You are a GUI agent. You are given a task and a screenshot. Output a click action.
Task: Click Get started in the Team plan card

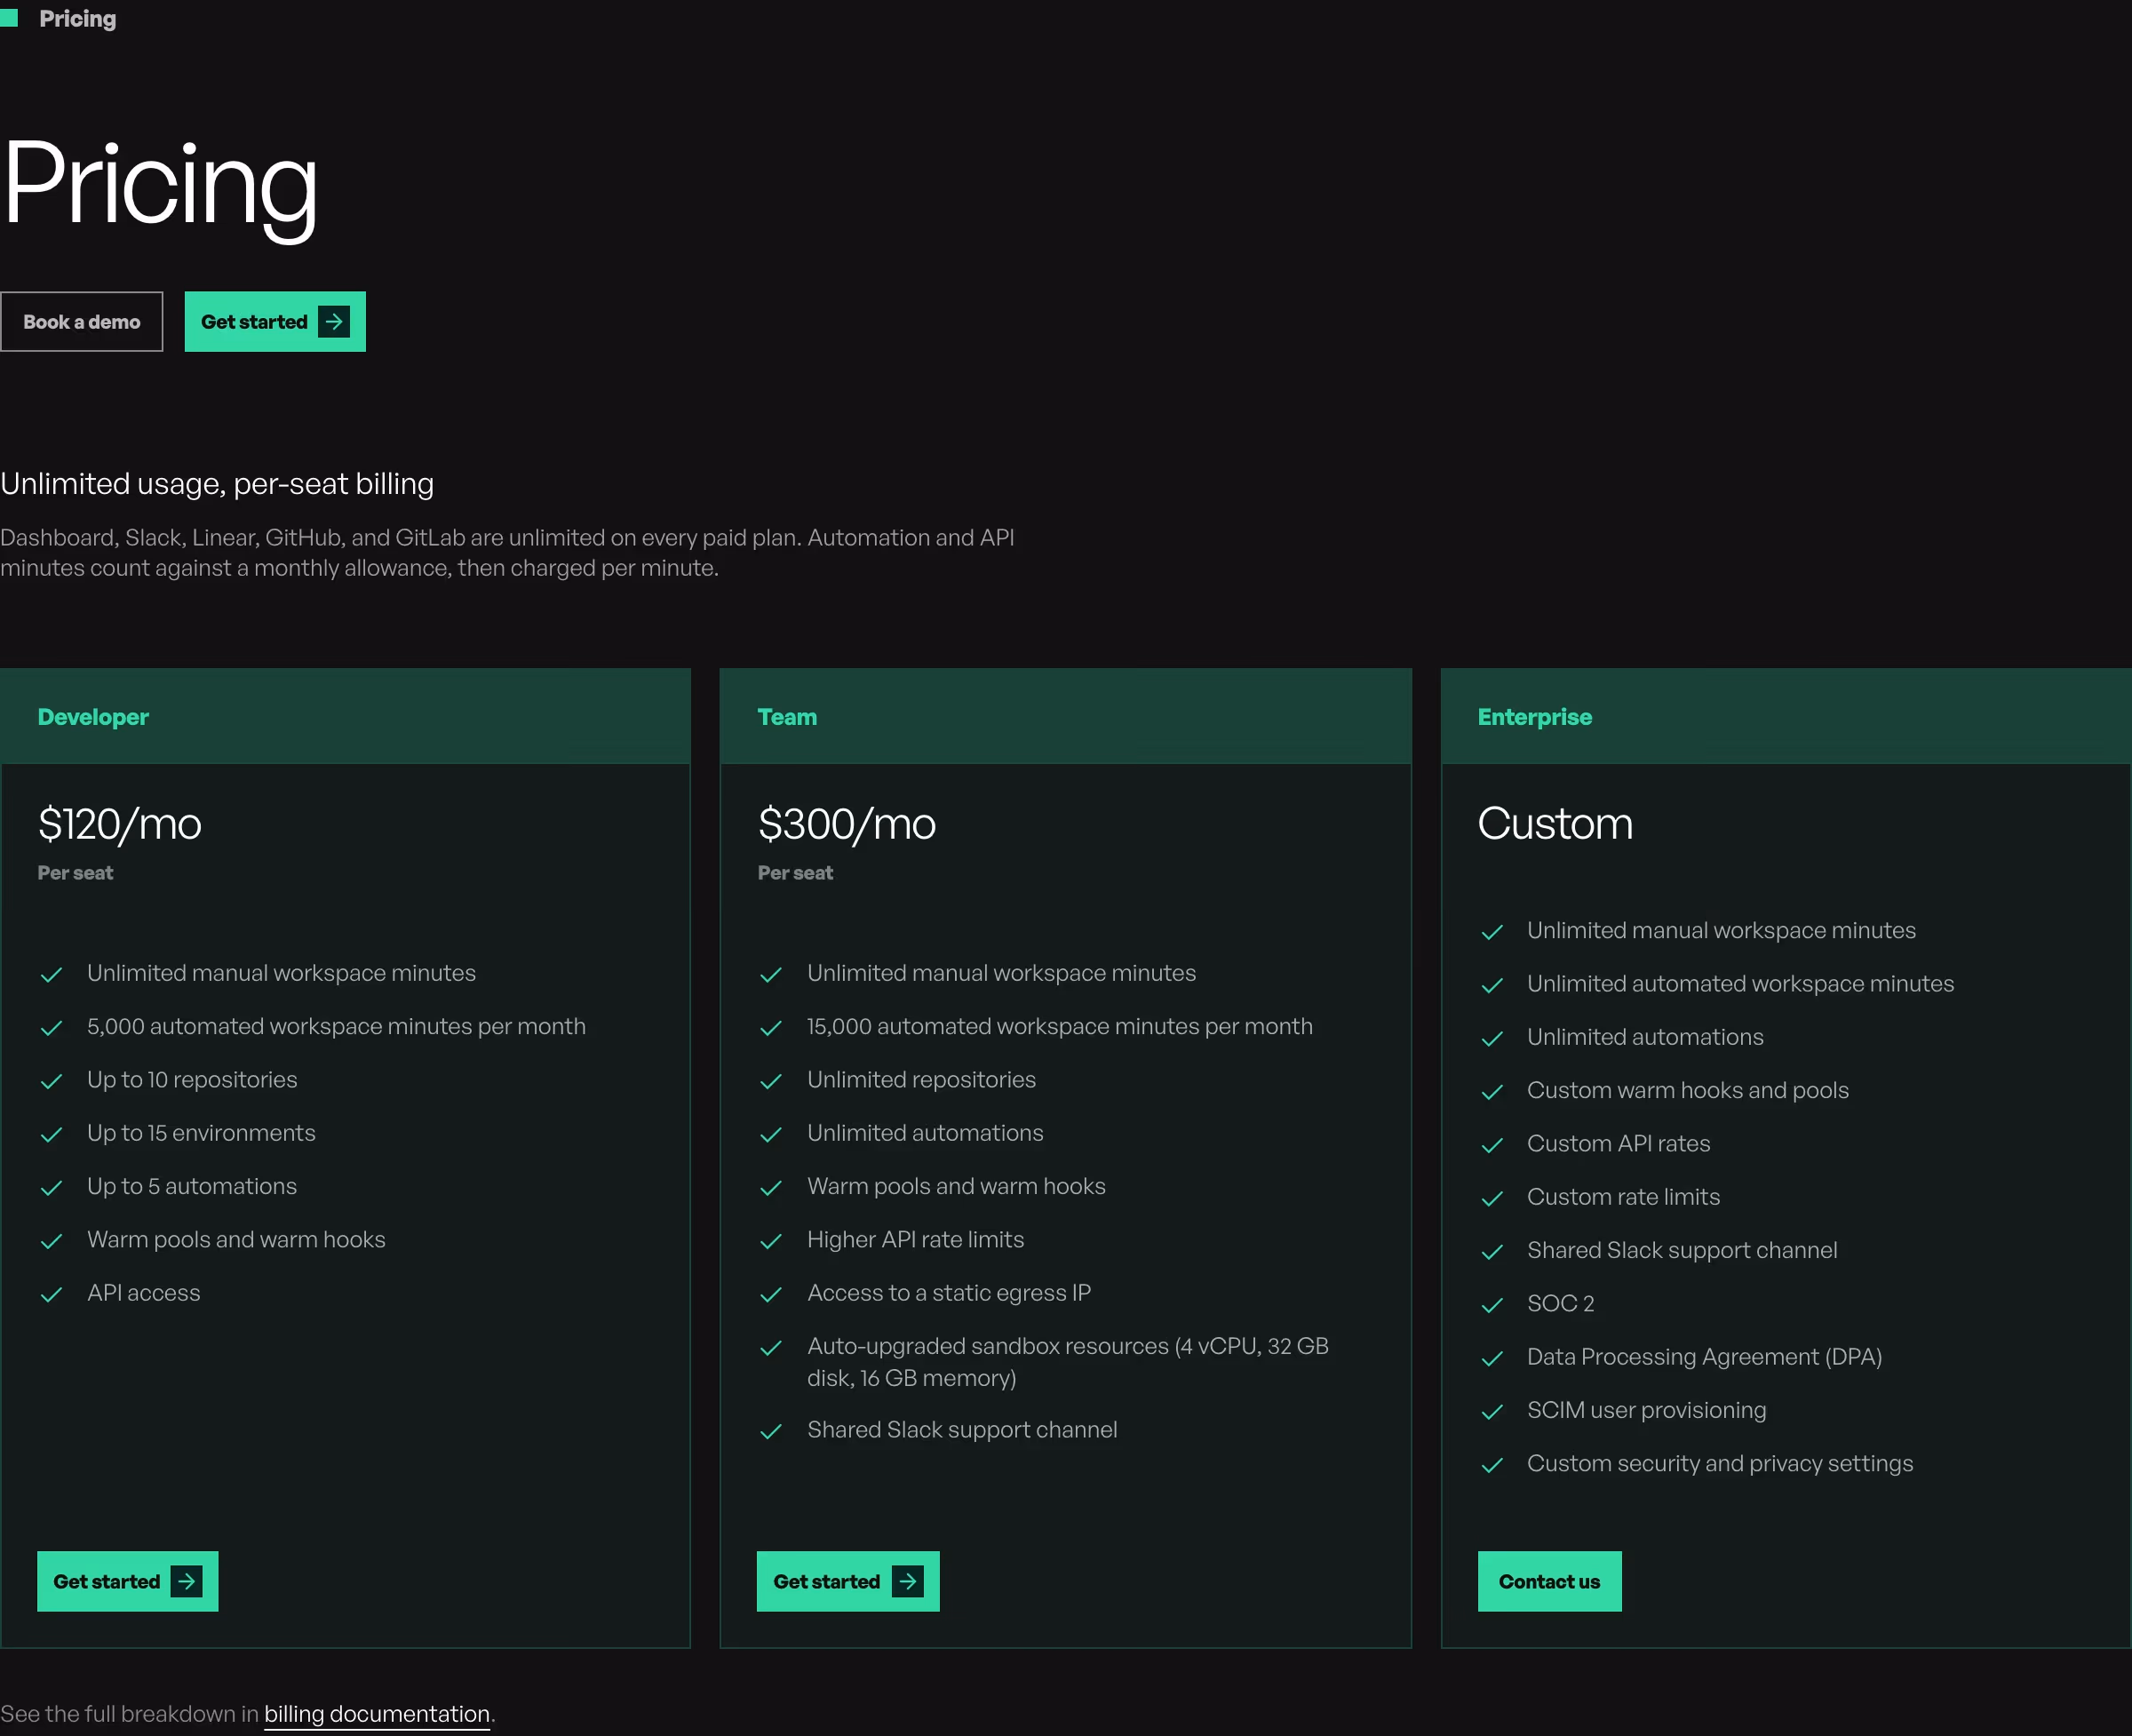(x=848, y=1581)
